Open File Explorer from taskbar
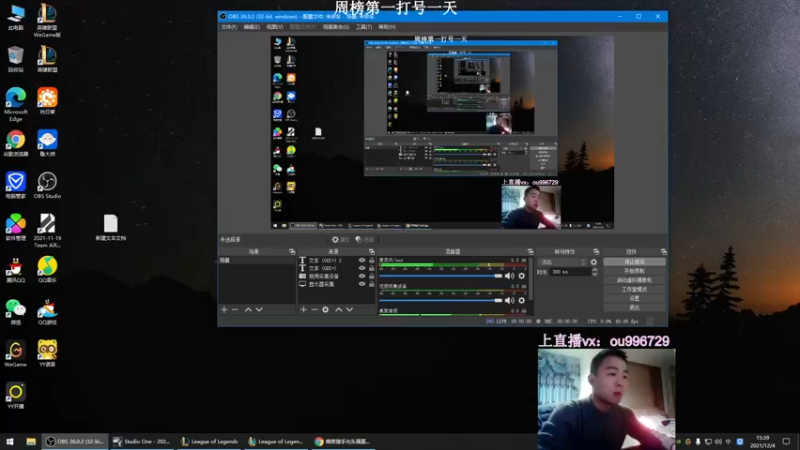 click(x=31, y=441)
